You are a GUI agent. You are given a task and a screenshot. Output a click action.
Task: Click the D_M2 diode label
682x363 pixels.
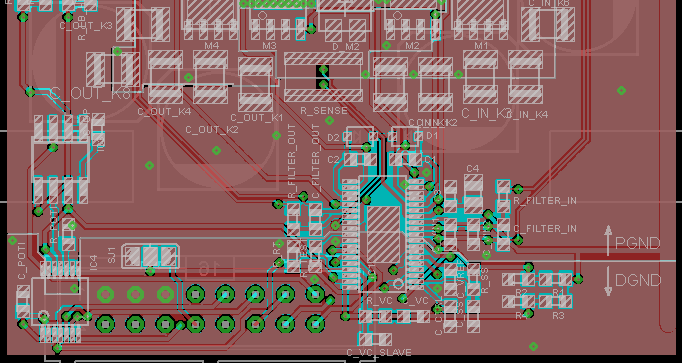click(x=346, y=46)
